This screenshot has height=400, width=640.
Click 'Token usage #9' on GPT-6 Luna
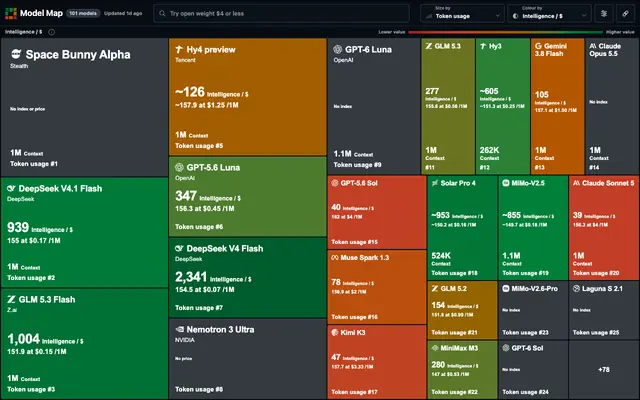pyautogui.click(x=358, y=164)
